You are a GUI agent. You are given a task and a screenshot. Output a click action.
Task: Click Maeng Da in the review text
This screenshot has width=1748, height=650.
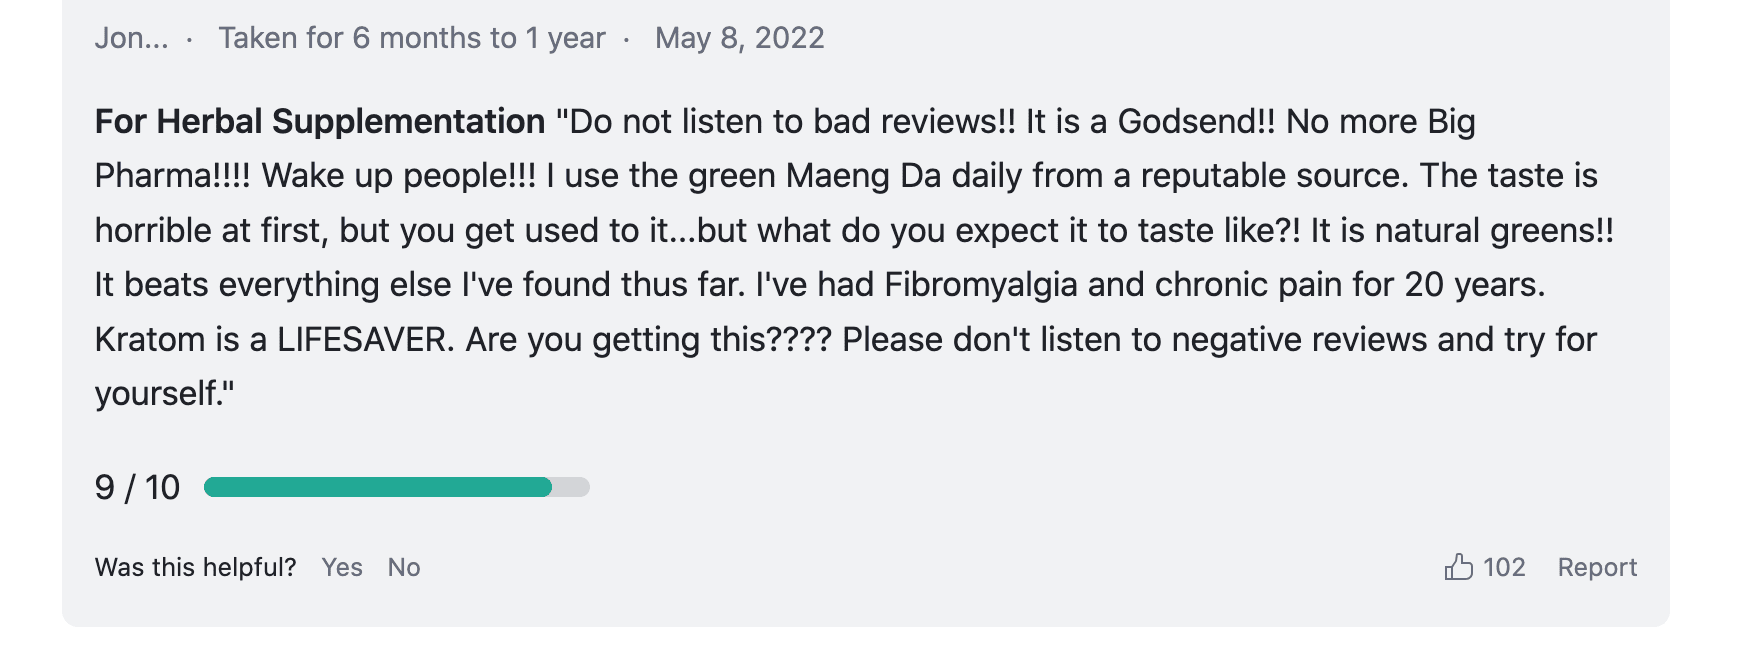tap(863, 175)
